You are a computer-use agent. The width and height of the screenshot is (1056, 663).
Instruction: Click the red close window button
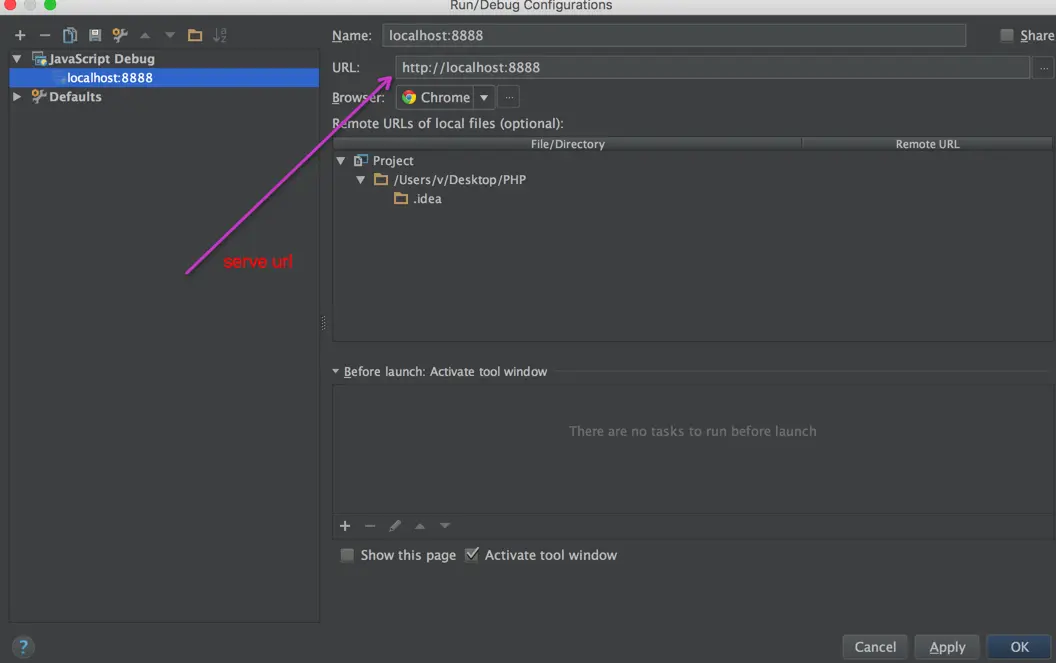(9, 4)
